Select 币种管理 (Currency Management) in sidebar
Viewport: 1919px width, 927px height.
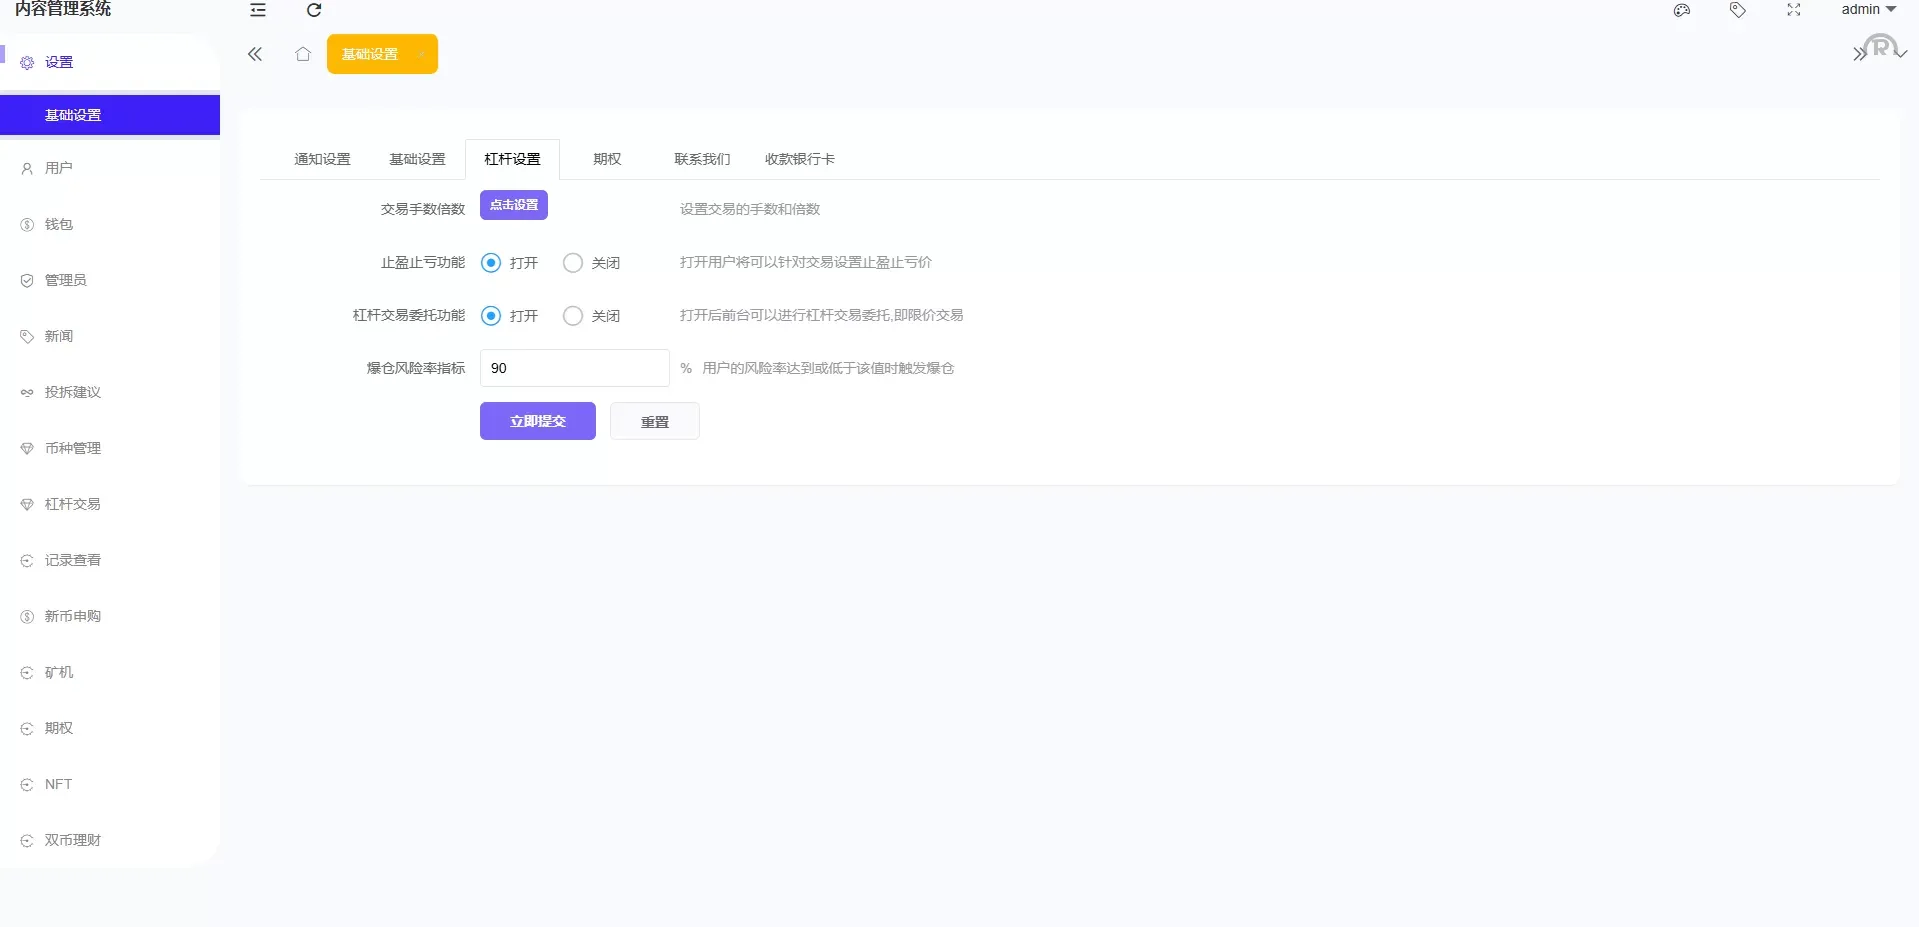click(x=72, y=448)
